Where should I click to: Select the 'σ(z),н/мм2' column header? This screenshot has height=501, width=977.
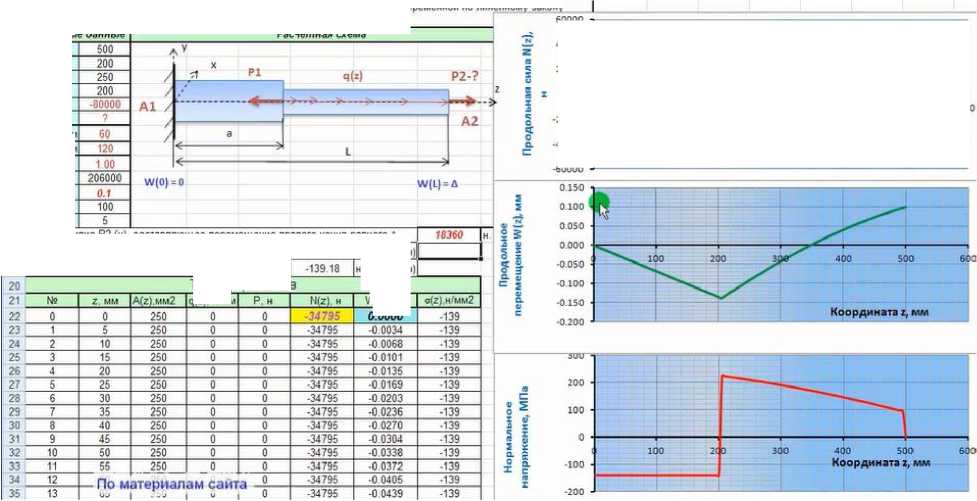449,300
